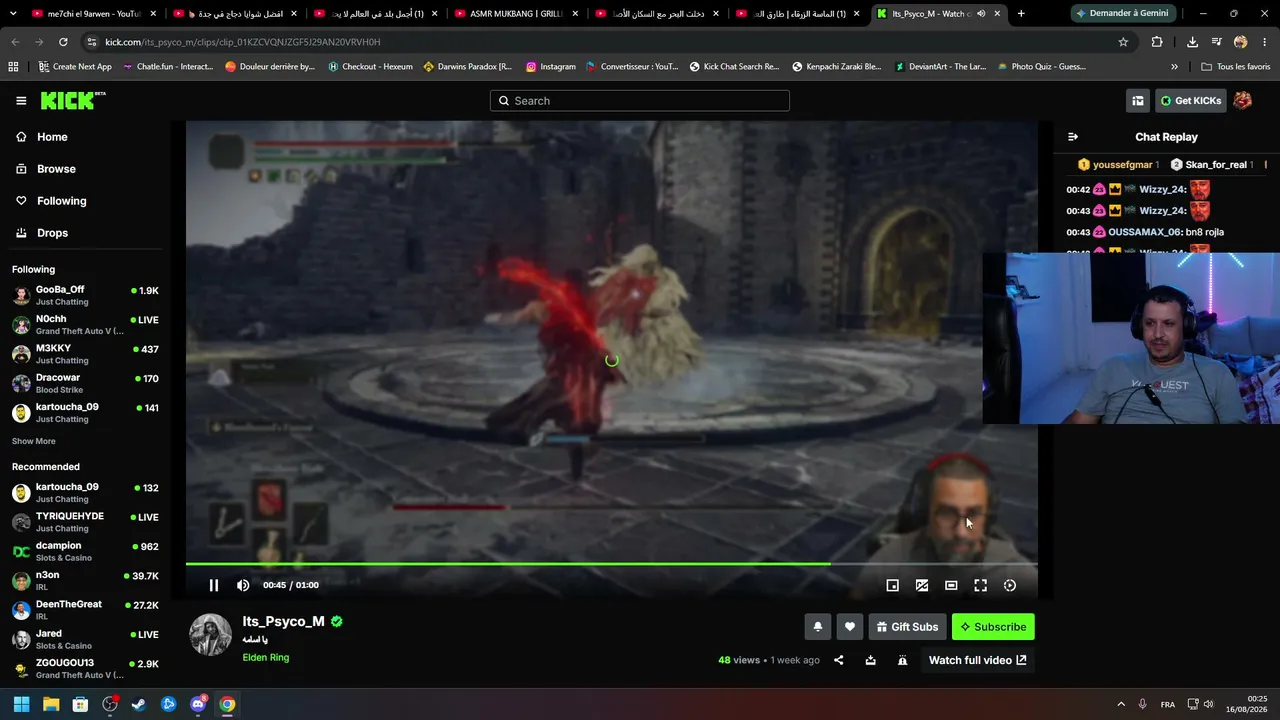
Task: Bookmark this page with the star
Action: (1123, 42)
